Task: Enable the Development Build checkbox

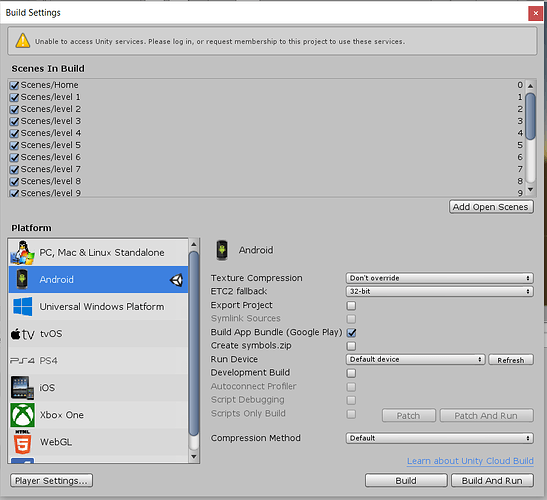Action: coord(351,373)
